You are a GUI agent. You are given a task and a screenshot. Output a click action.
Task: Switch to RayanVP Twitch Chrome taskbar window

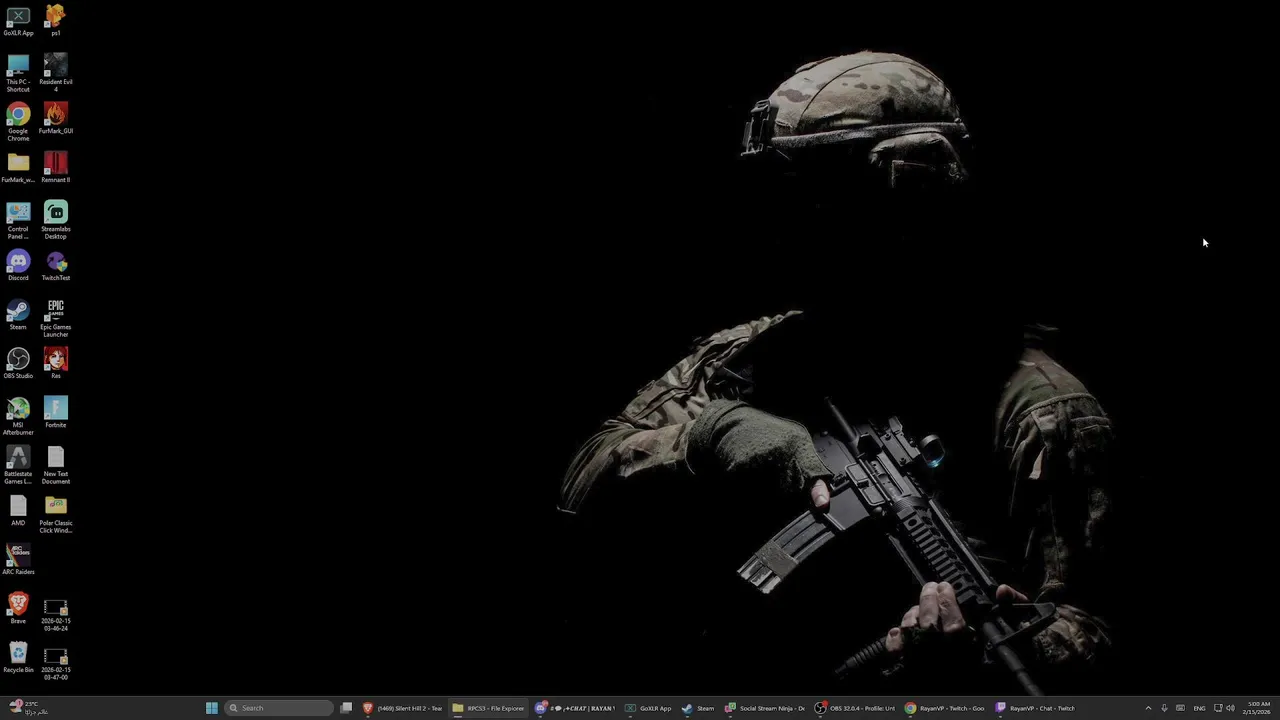coord(945,708)
